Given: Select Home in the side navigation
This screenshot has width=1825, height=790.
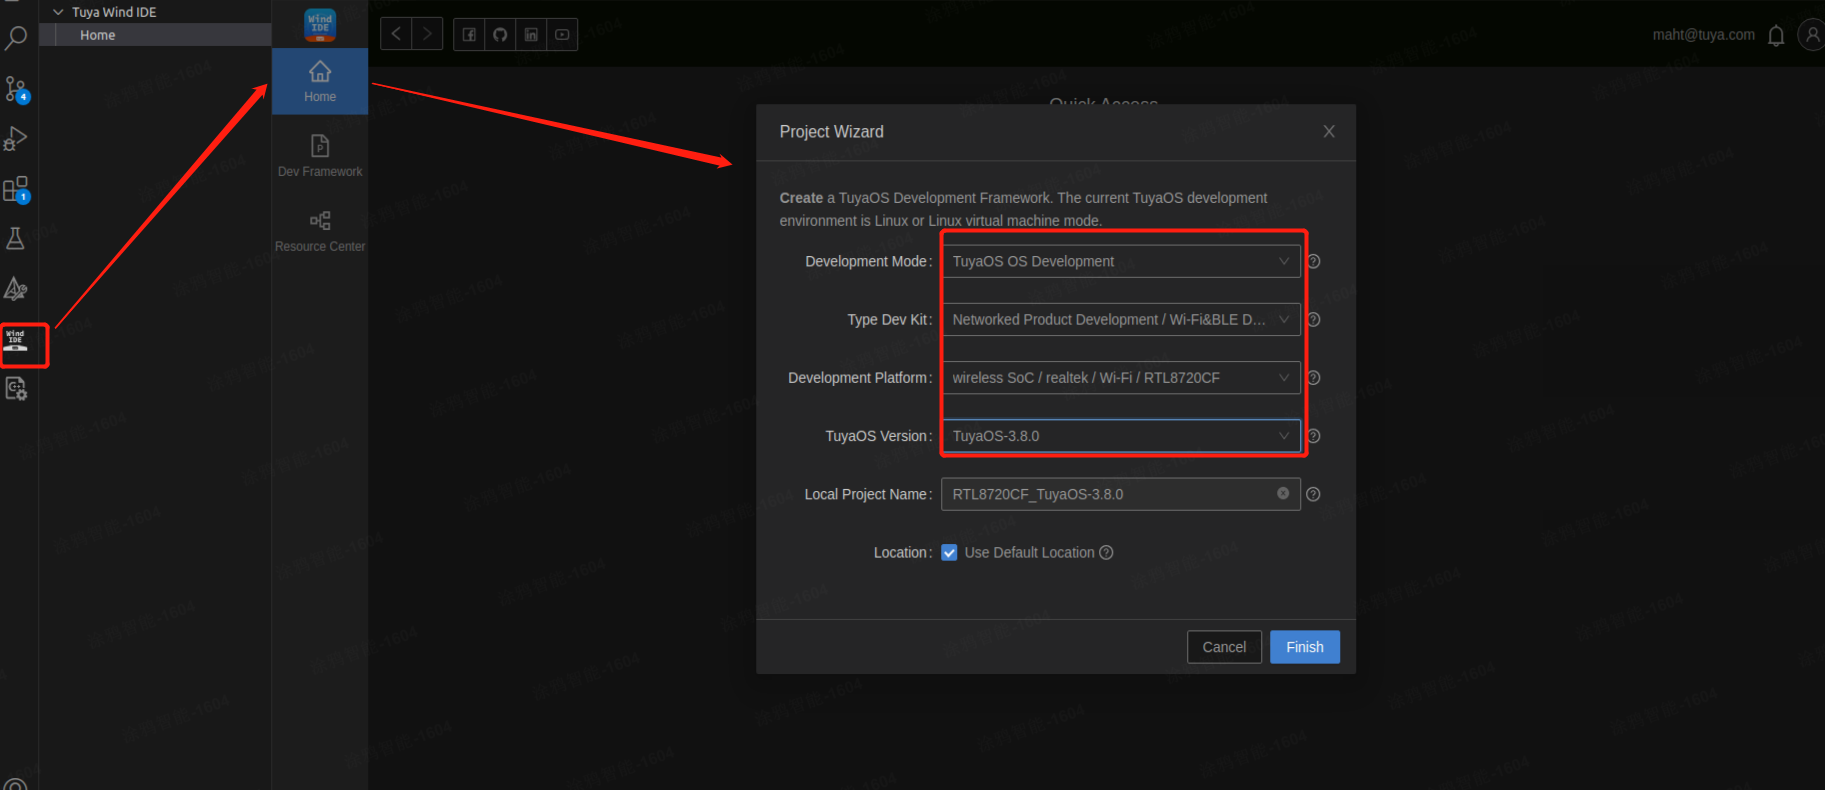Looking at the screenshot, I should 320,81.
